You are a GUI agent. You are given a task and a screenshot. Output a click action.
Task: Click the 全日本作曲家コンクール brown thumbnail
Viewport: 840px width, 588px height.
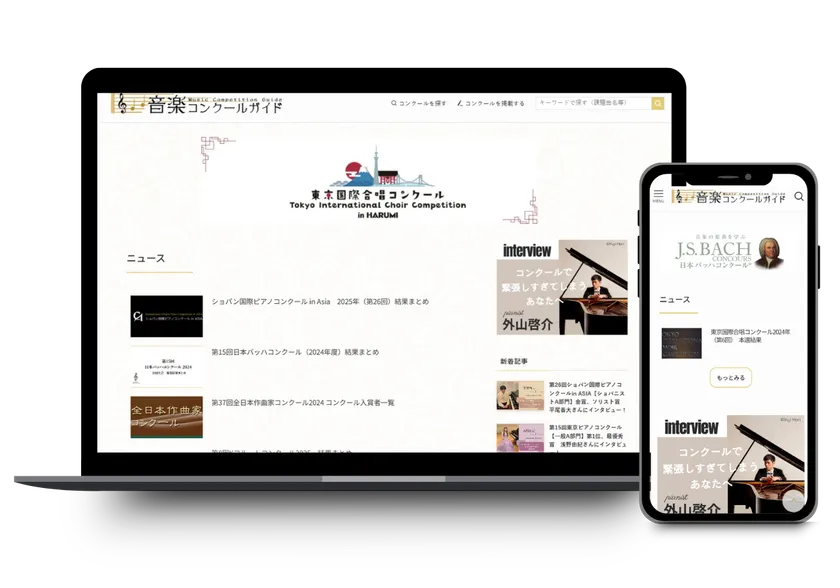167,417
